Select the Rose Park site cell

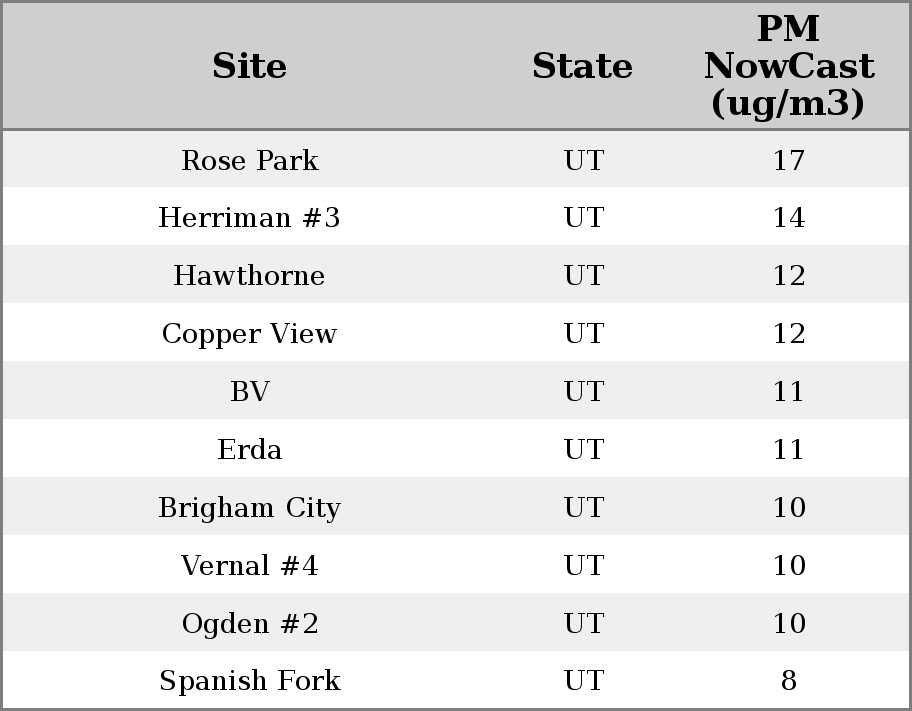249,160
